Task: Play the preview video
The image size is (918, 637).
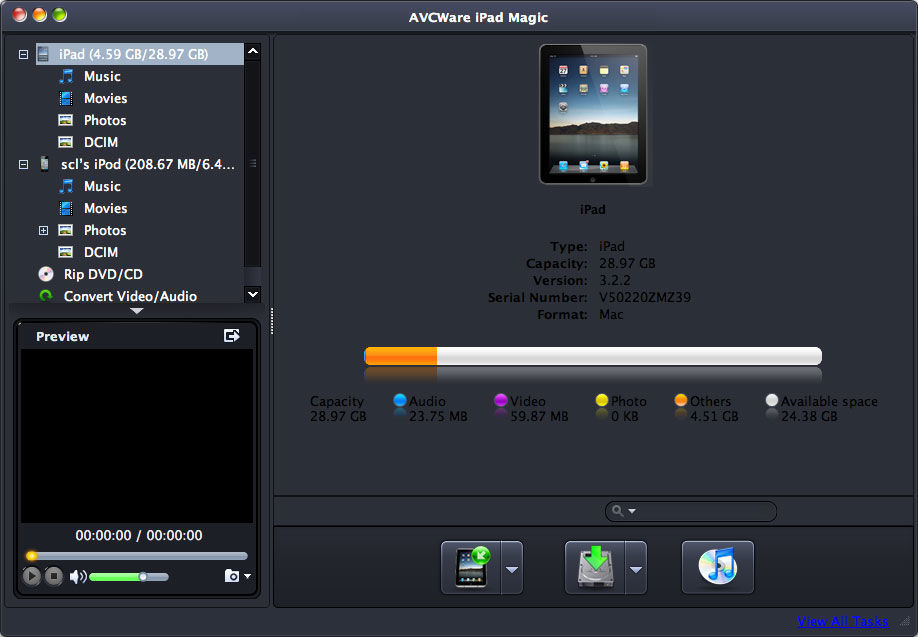Action: (32, 577)
